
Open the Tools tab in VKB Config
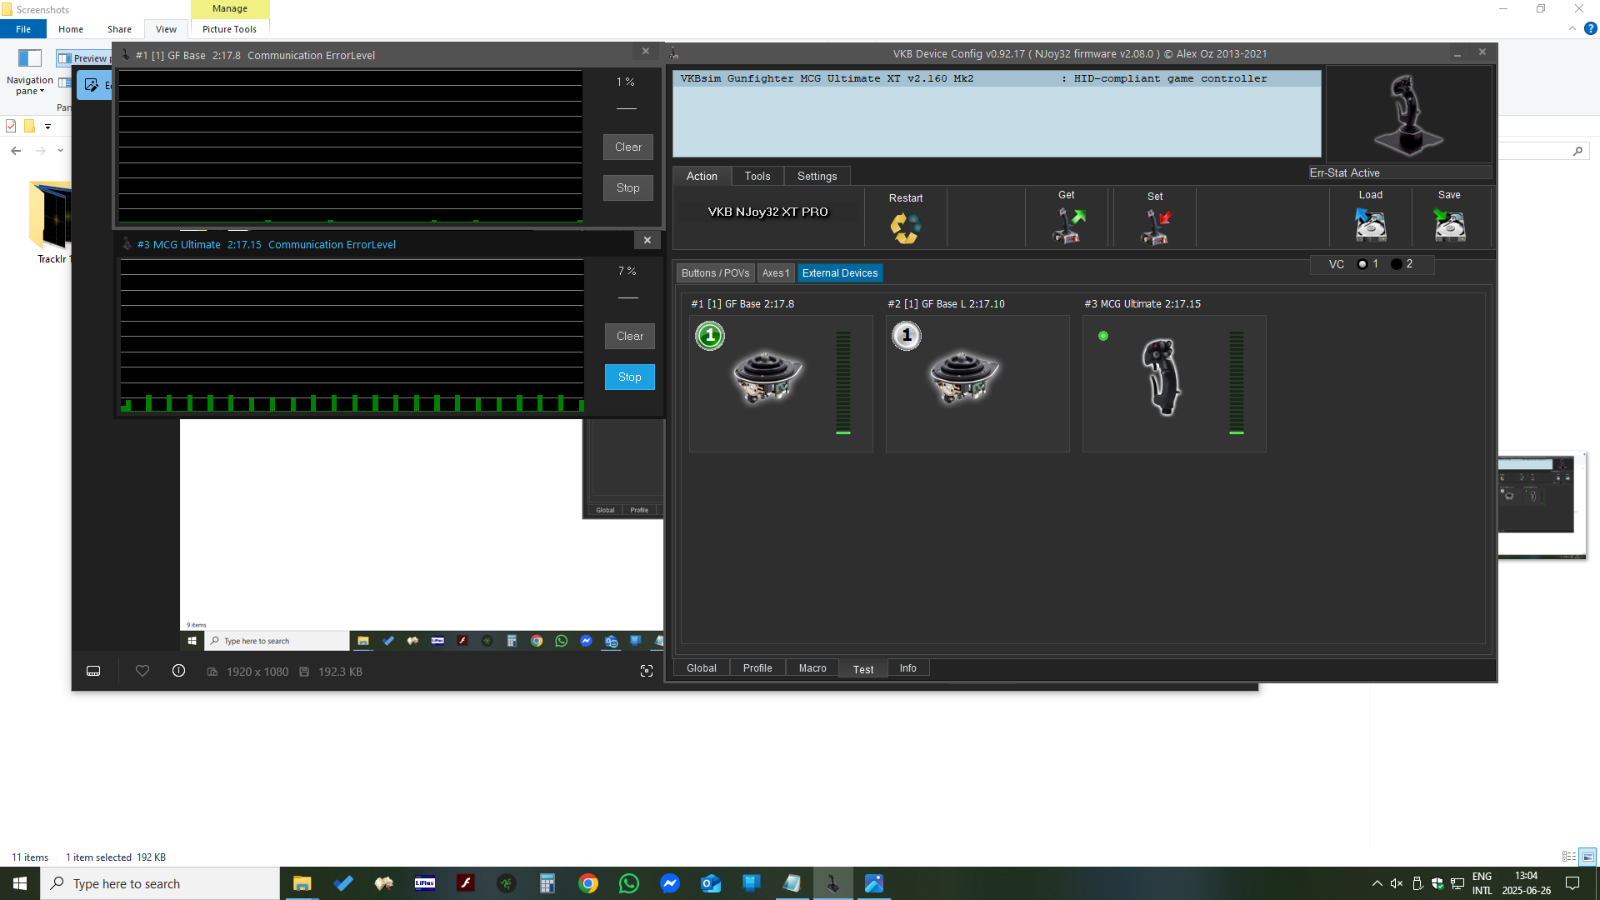[757, 176]
